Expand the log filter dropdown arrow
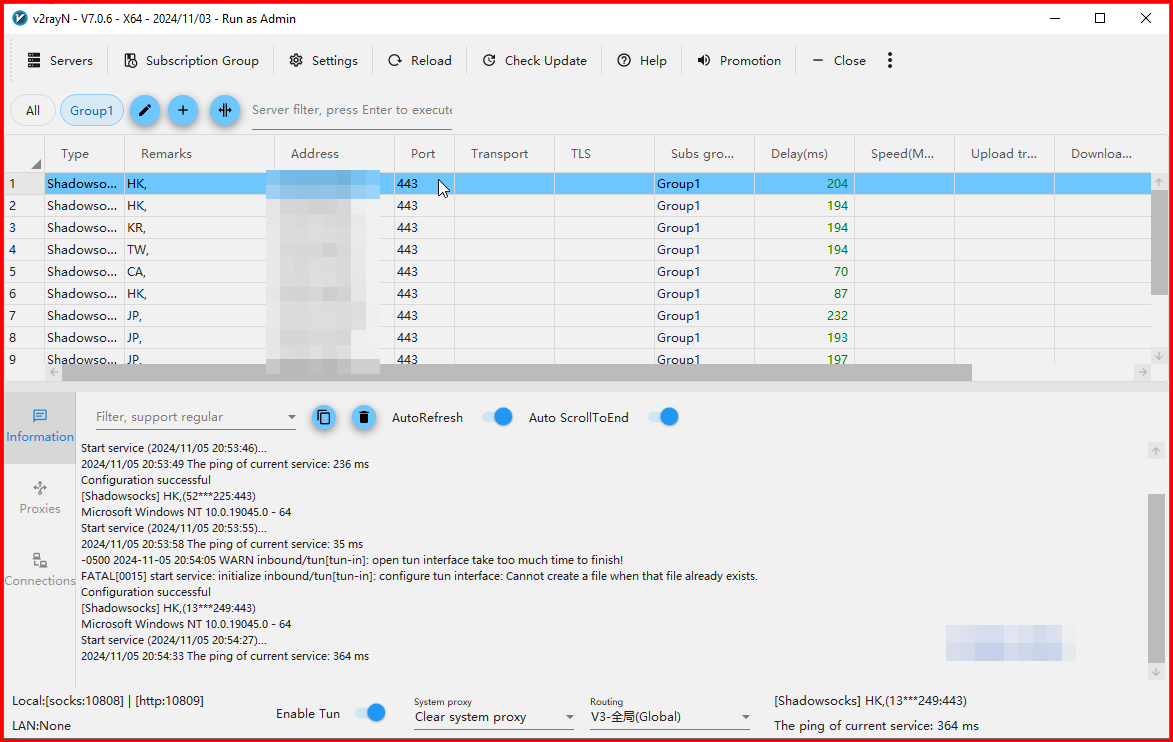The height and width of the screenshot is (742, 1173). point(292,417)
